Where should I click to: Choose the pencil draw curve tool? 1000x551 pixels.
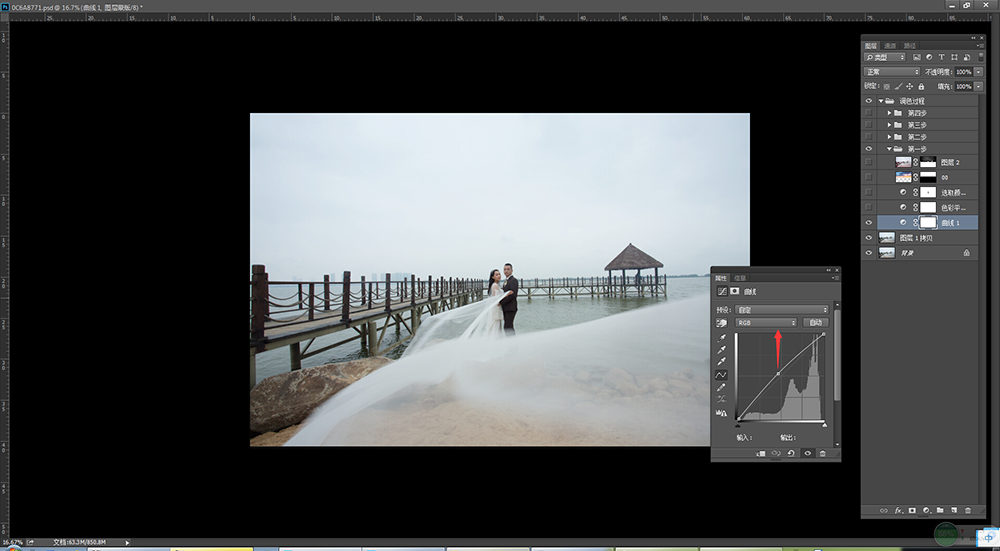[722, 387]
